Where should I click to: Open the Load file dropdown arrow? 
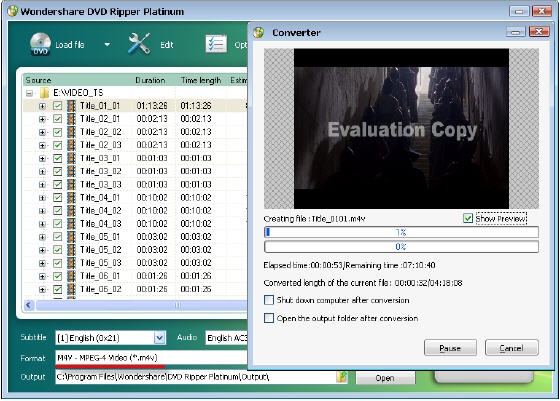pos(107,45)
